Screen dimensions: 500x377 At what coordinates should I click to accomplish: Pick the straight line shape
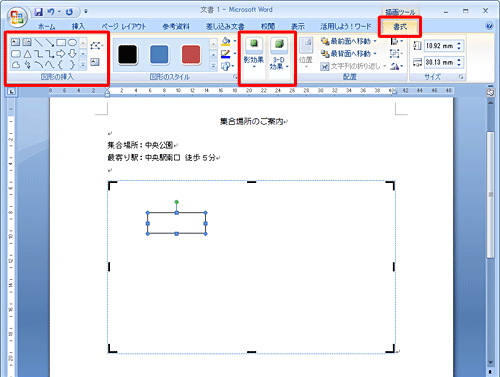[x=39, y=42]
